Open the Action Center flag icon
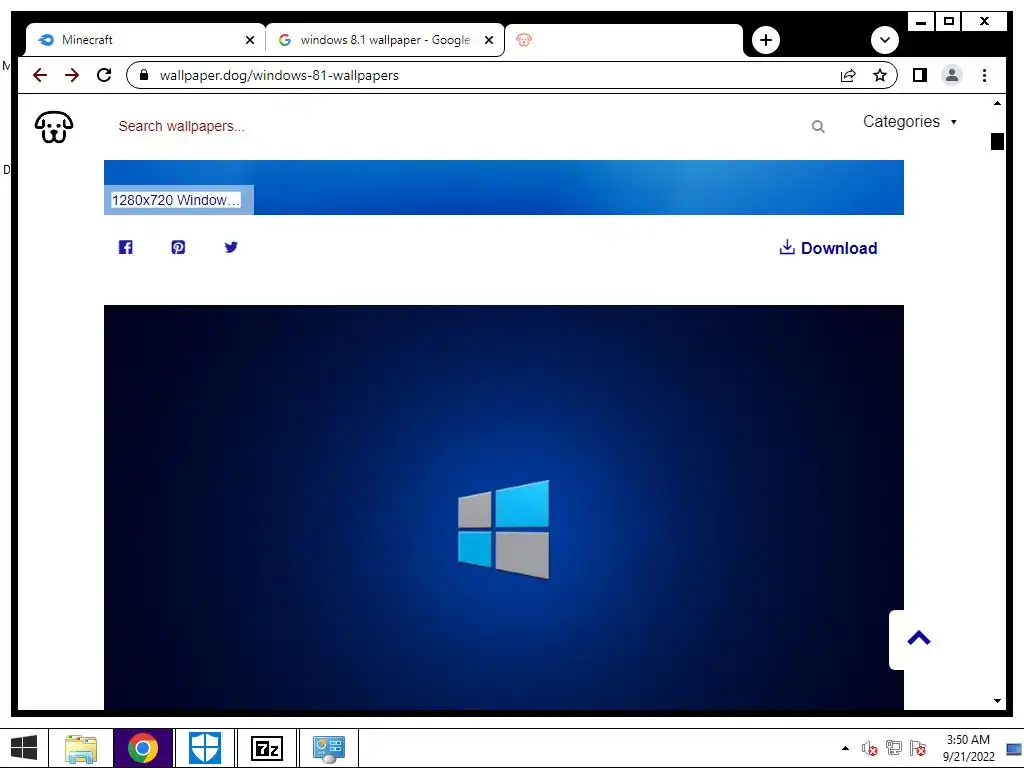This screenshot has width=1024, height=768. tap(918, 748)
